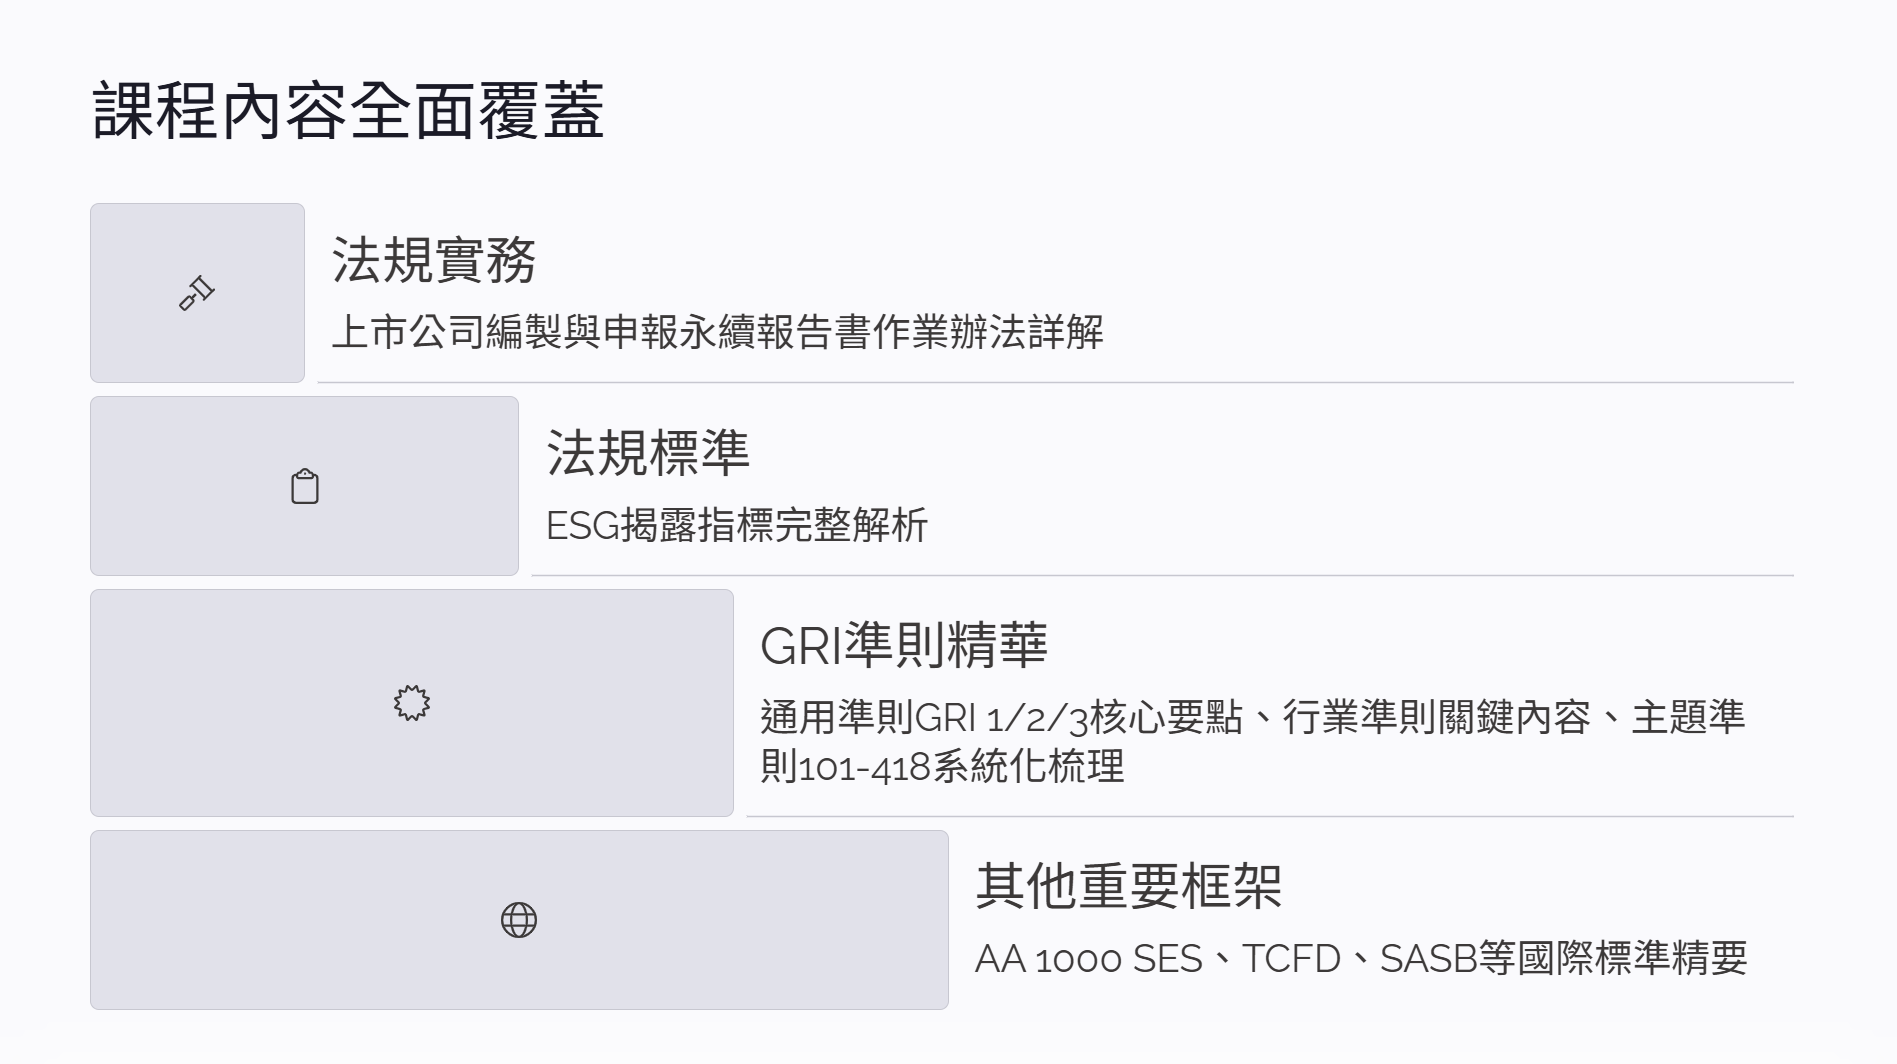Click the clipboard icon beside 法規標準
Image resolution: width=1897 pixels, height=1064 pixels.
(305, 487)
